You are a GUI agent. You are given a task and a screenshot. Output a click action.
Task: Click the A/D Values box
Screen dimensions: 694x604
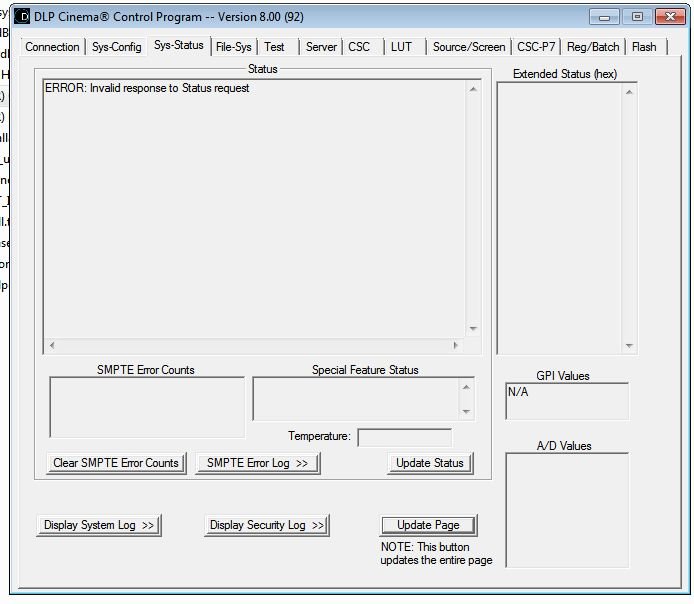click(x=567, y=510)
